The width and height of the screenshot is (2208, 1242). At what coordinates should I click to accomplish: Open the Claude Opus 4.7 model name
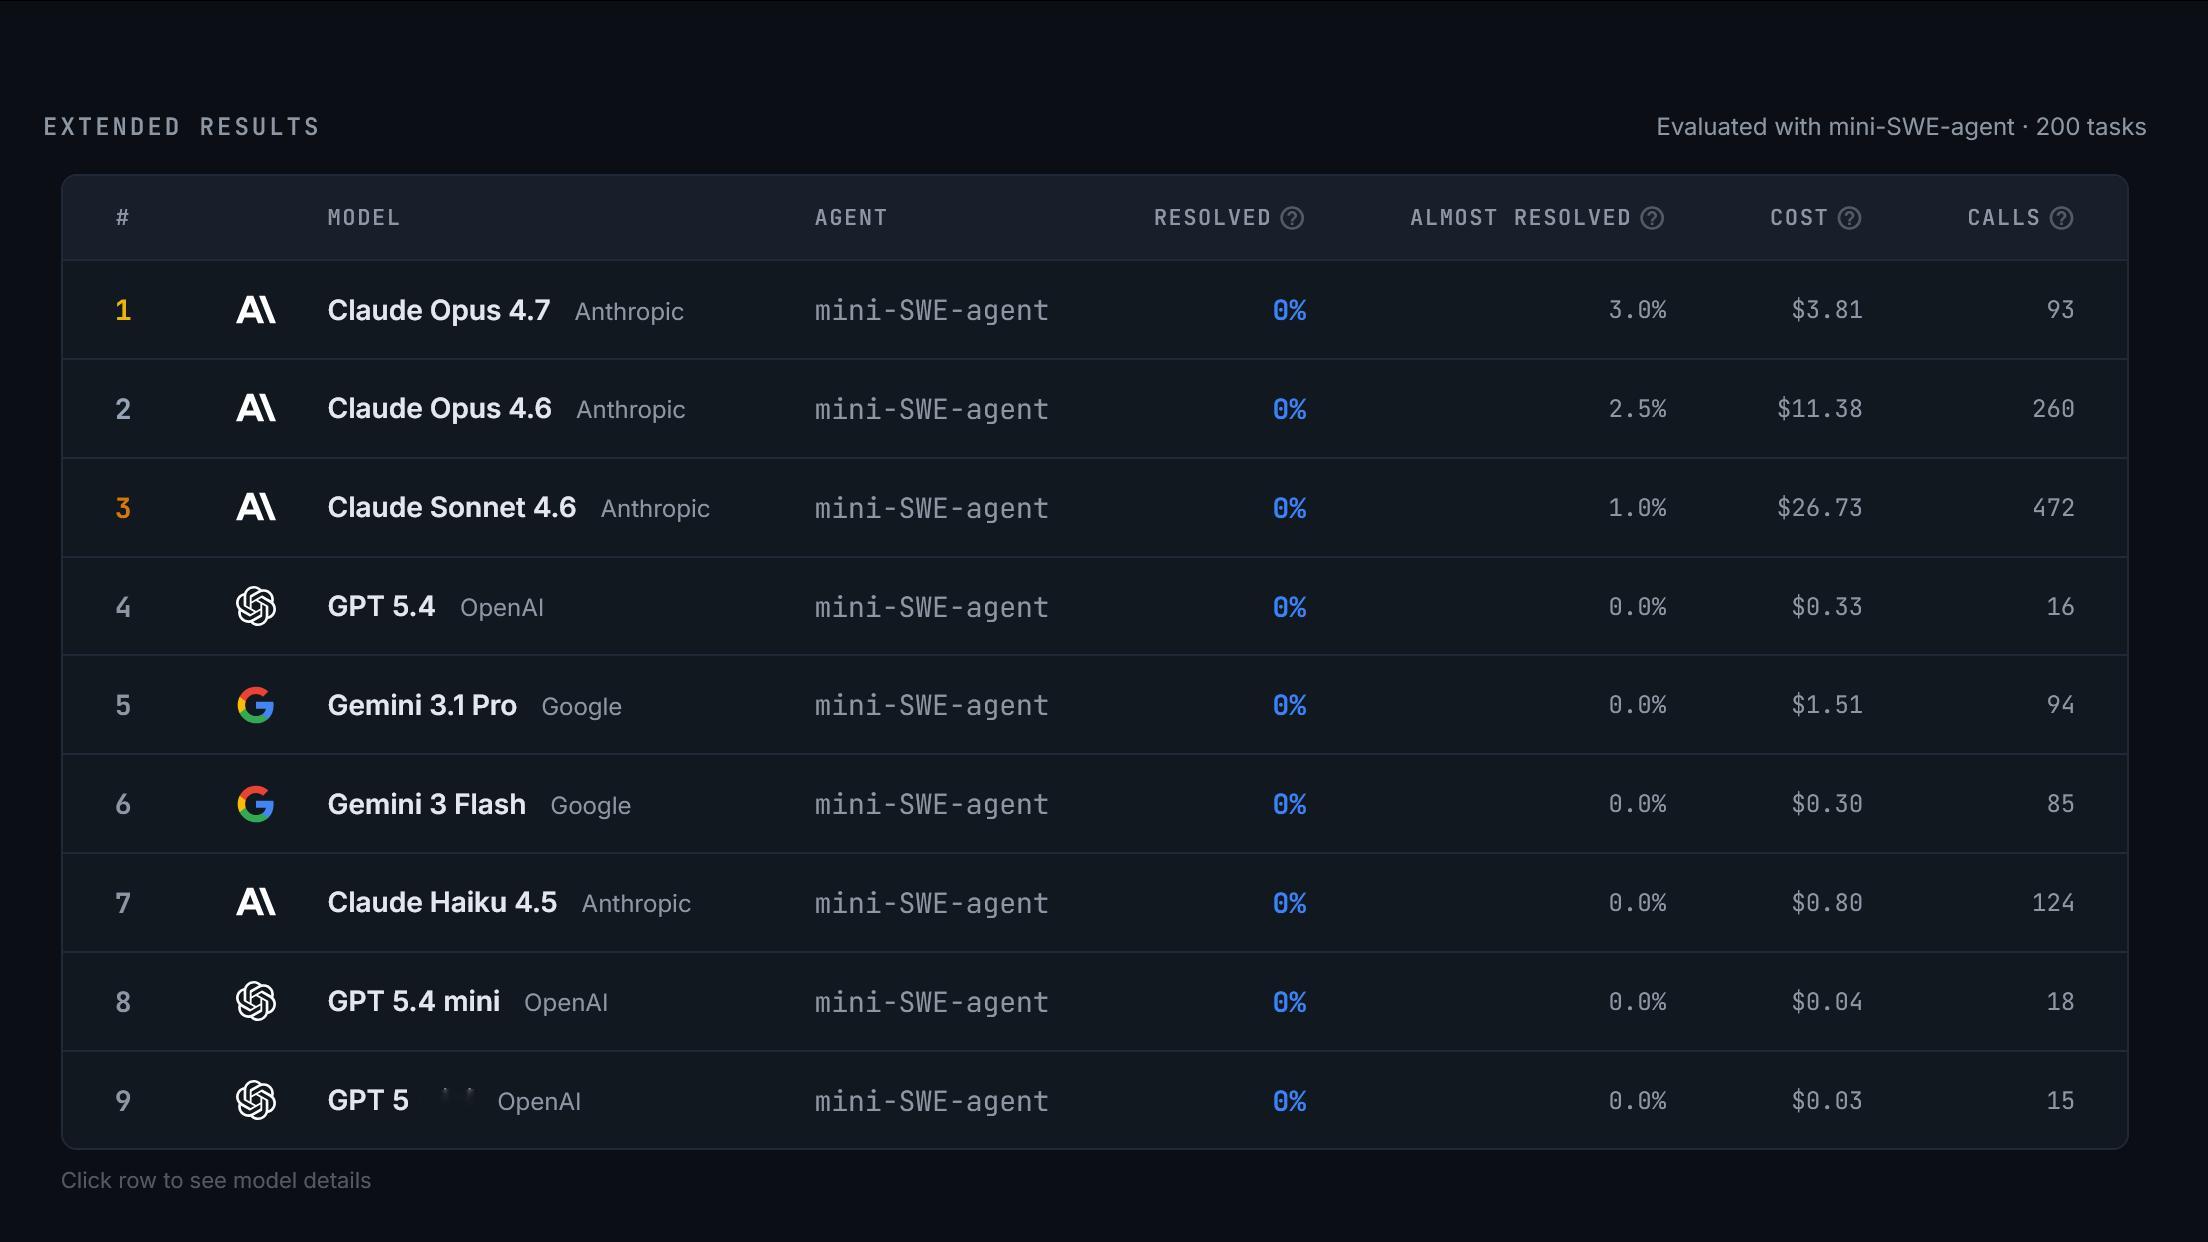(439, 310)
